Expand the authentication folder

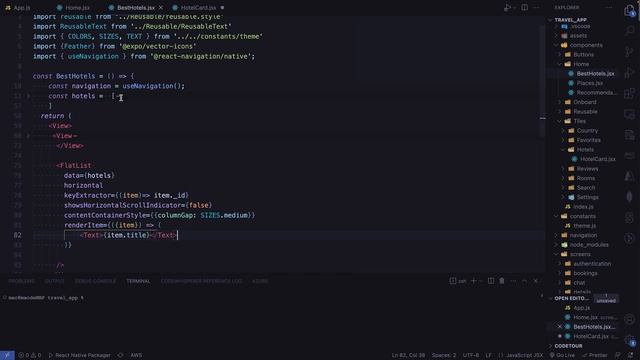coord(592,264)
